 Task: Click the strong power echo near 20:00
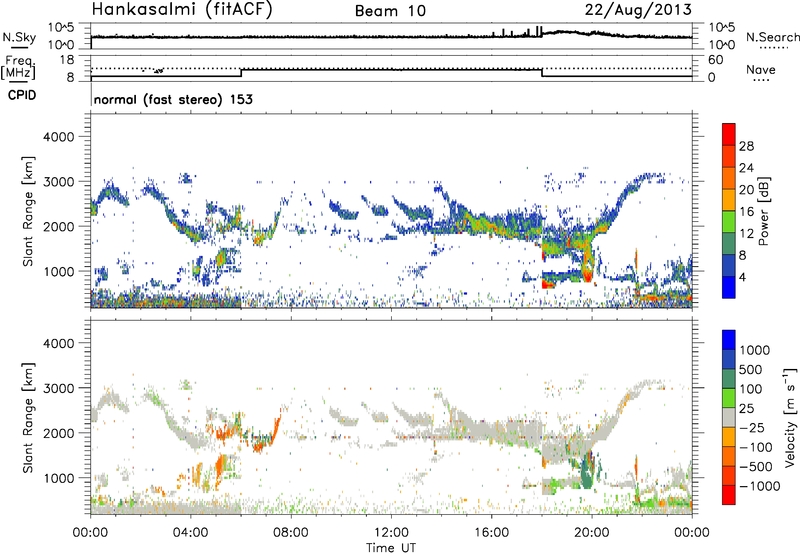(588, 274)
